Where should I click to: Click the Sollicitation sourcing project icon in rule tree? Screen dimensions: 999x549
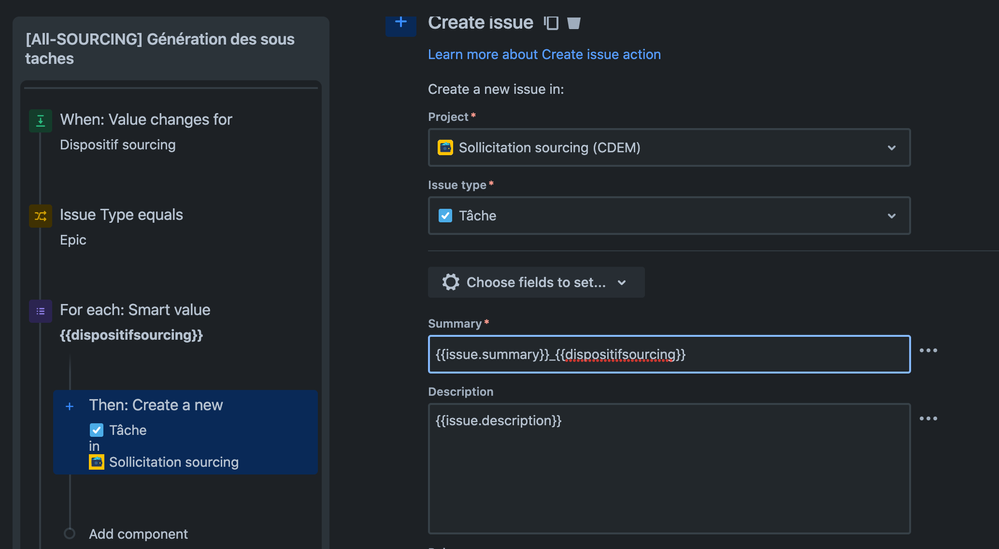point(96,462)
